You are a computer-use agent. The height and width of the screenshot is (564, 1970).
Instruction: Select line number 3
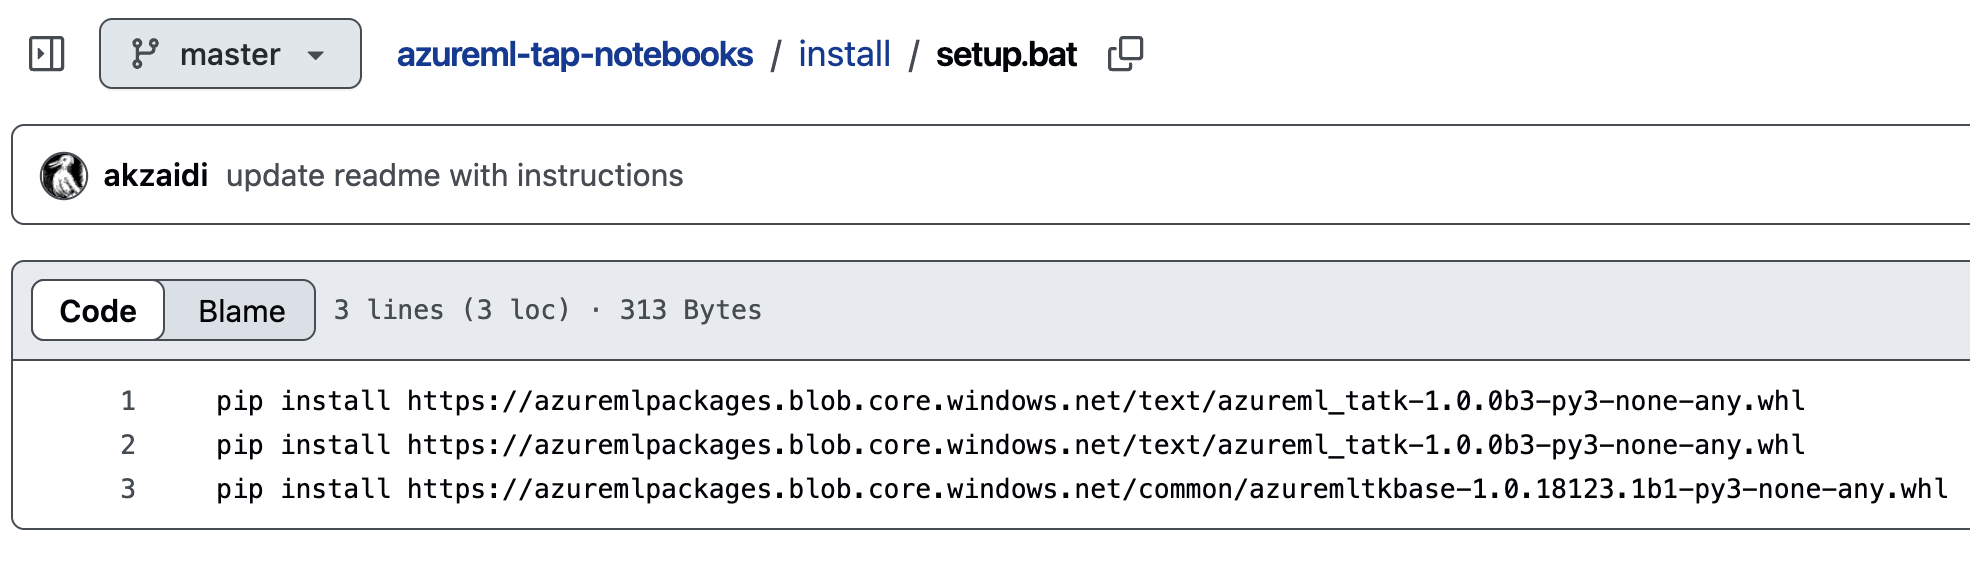(x=128, y=489)
